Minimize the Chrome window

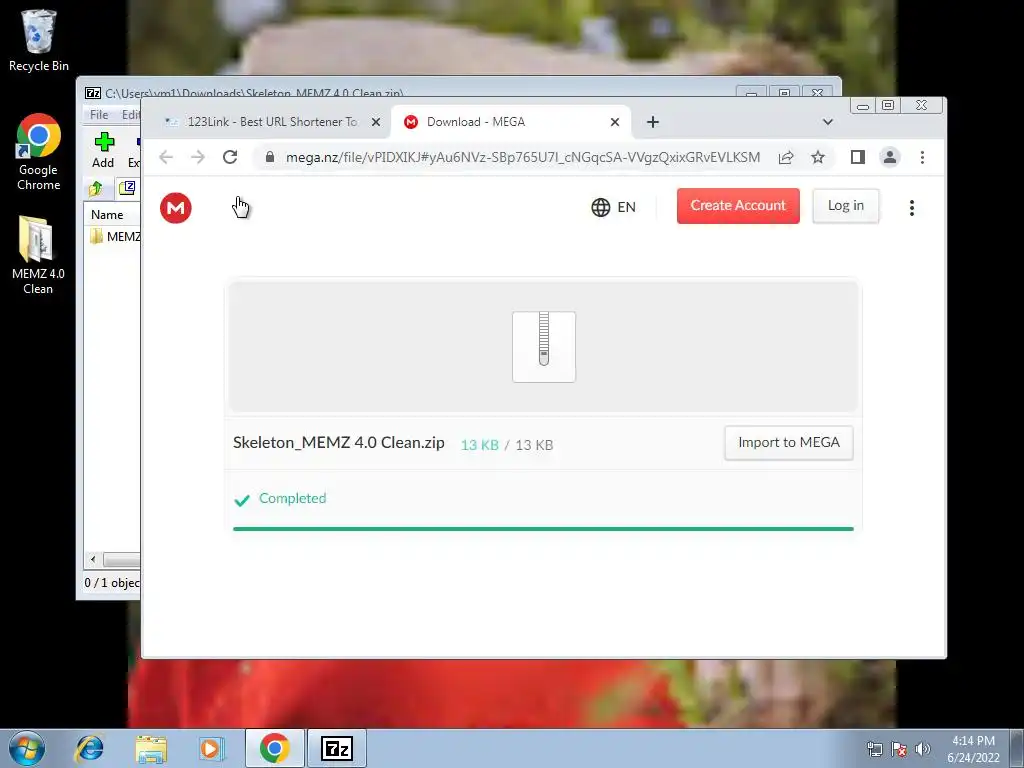[x=863, y=105]
